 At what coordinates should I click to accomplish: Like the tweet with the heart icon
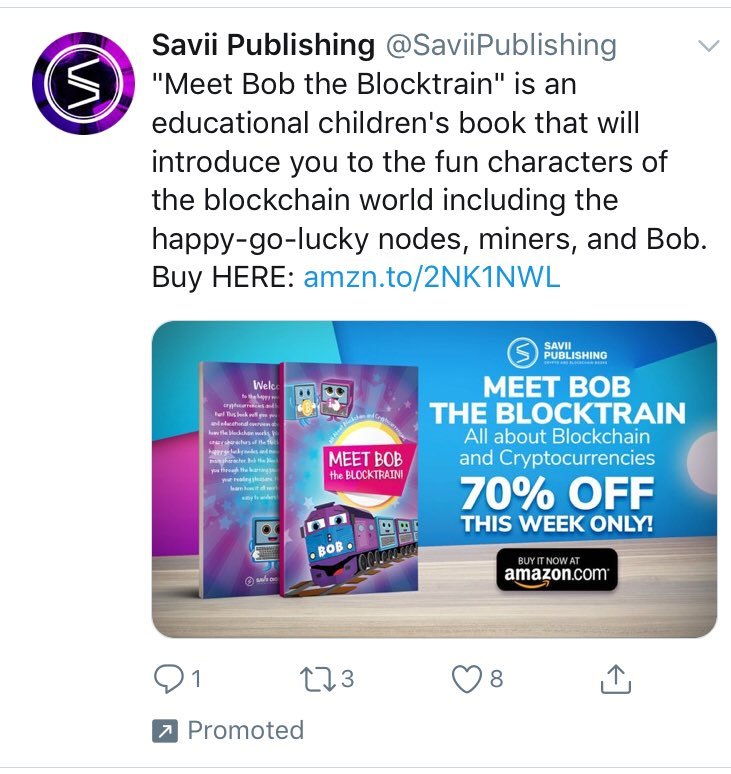point(466,679)
